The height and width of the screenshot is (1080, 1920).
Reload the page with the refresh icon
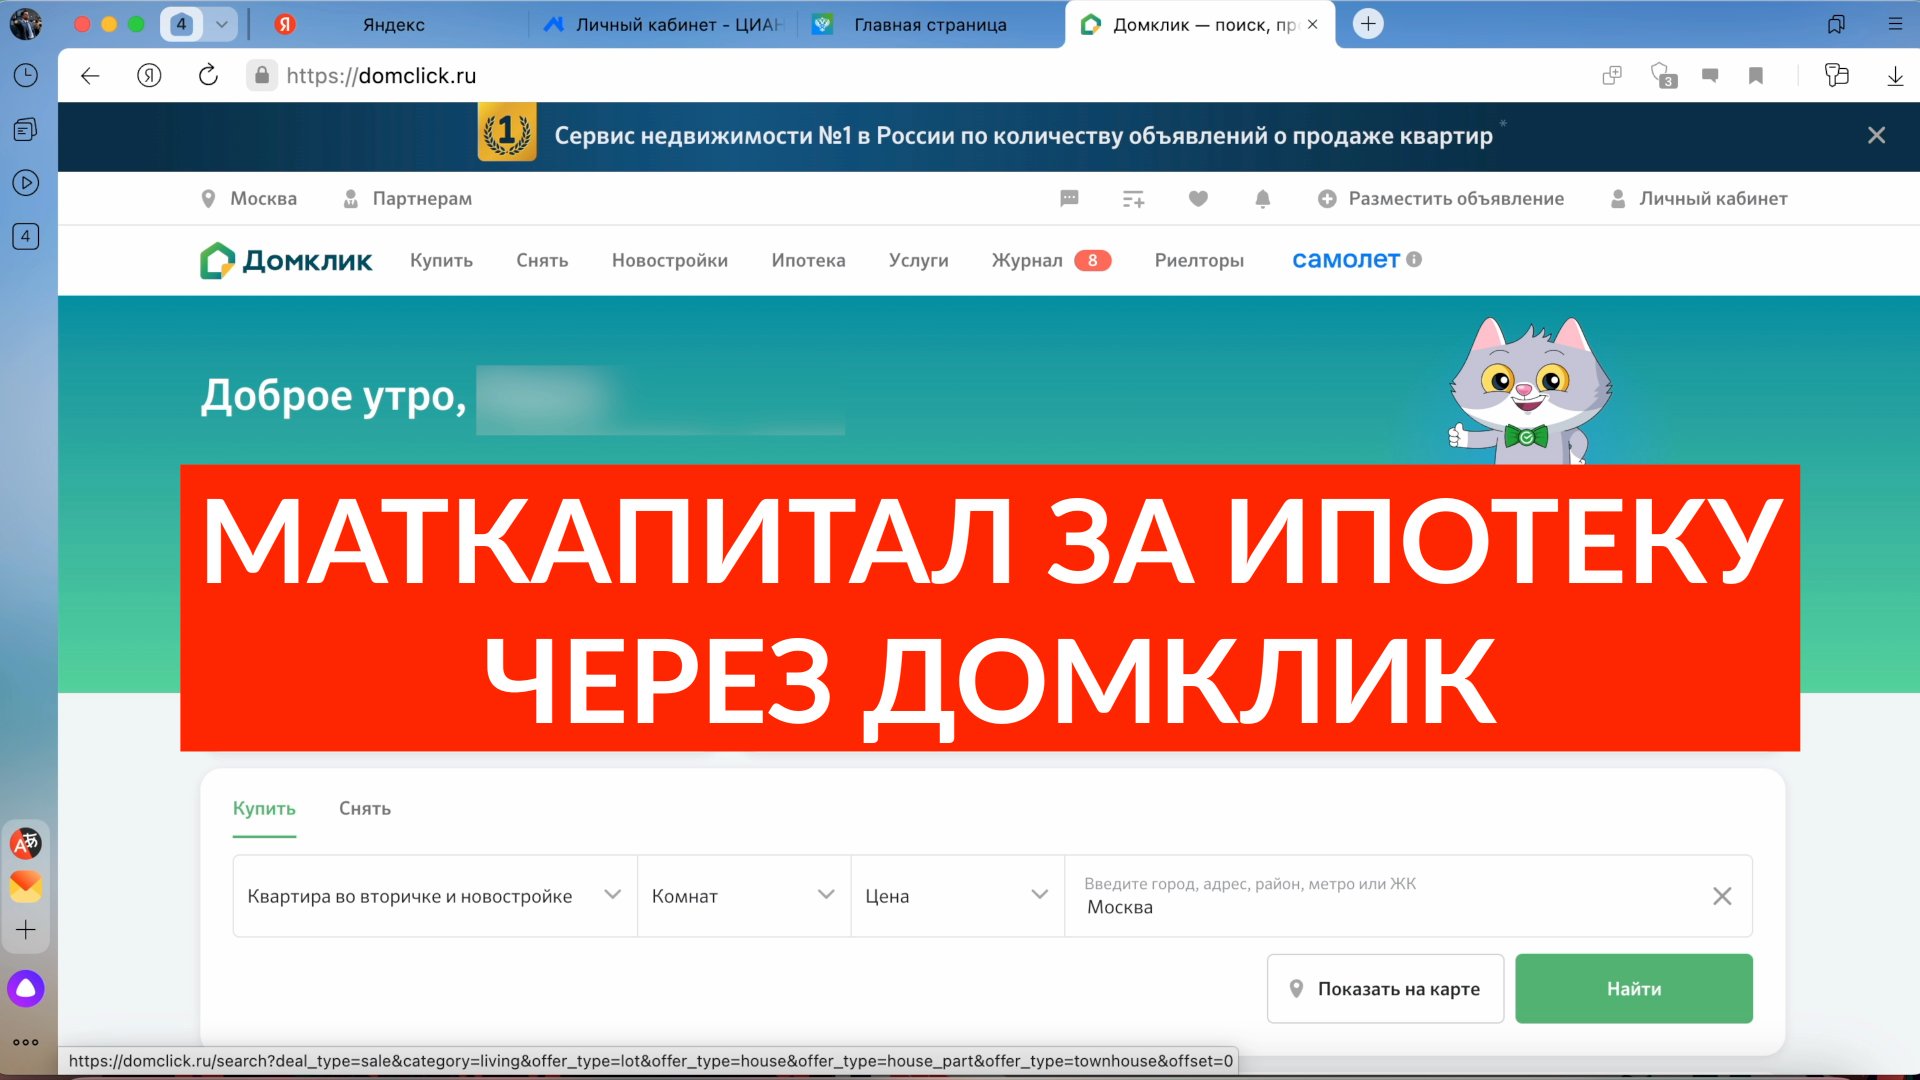[x=208, y=75]
